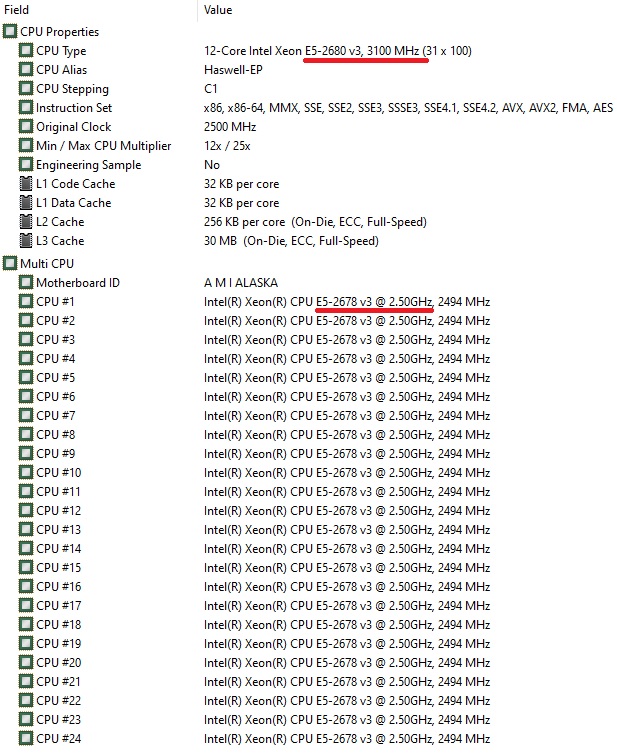617x756 pixels.
Task: Select the CPU #18 row label
Action: [58, 624]
